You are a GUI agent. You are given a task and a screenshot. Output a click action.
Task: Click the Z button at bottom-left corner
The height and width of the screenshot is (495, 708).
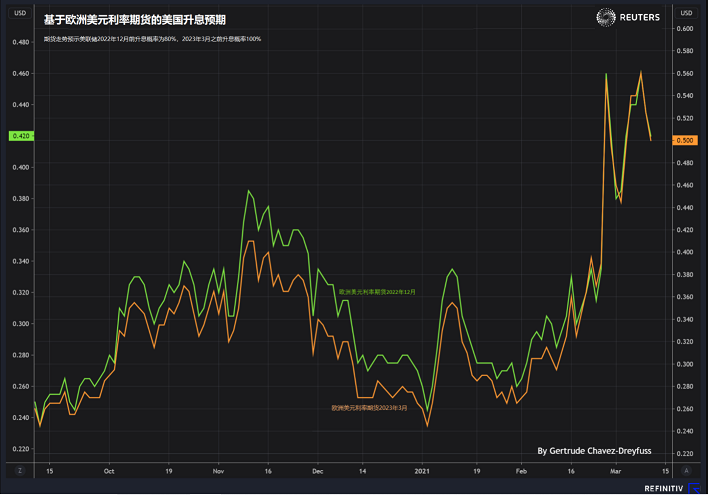coord(21,468)
